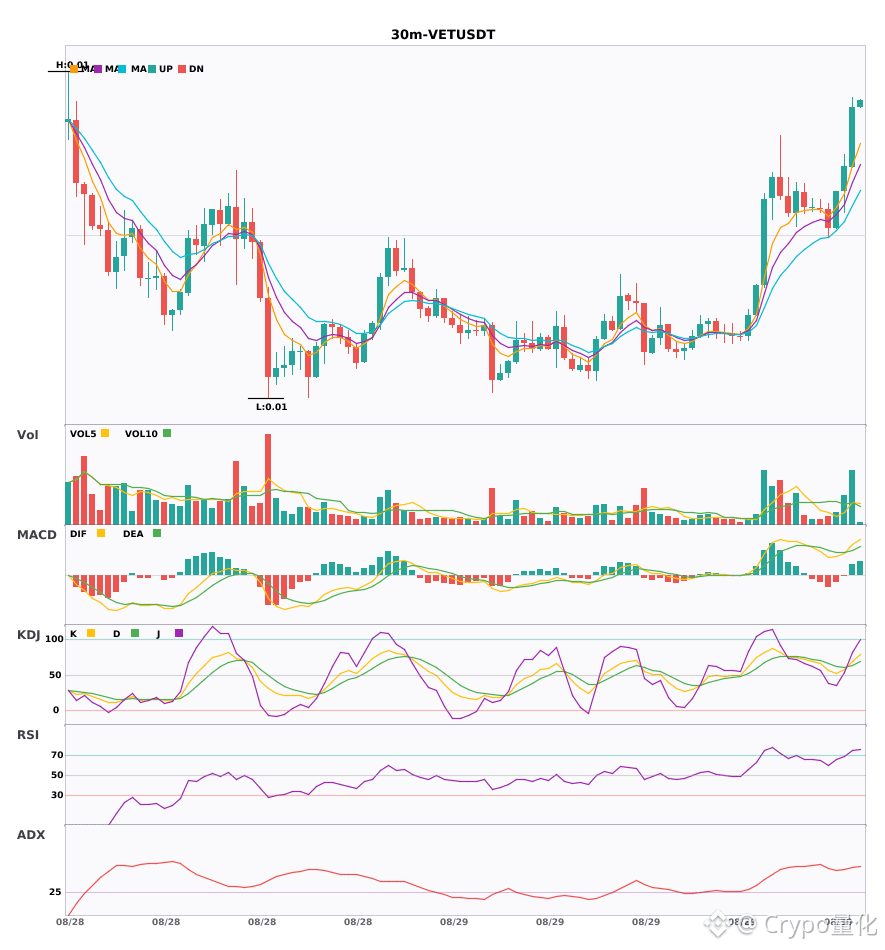Click the DIF legend text
The image size is (885, 950).
point(78,534)
